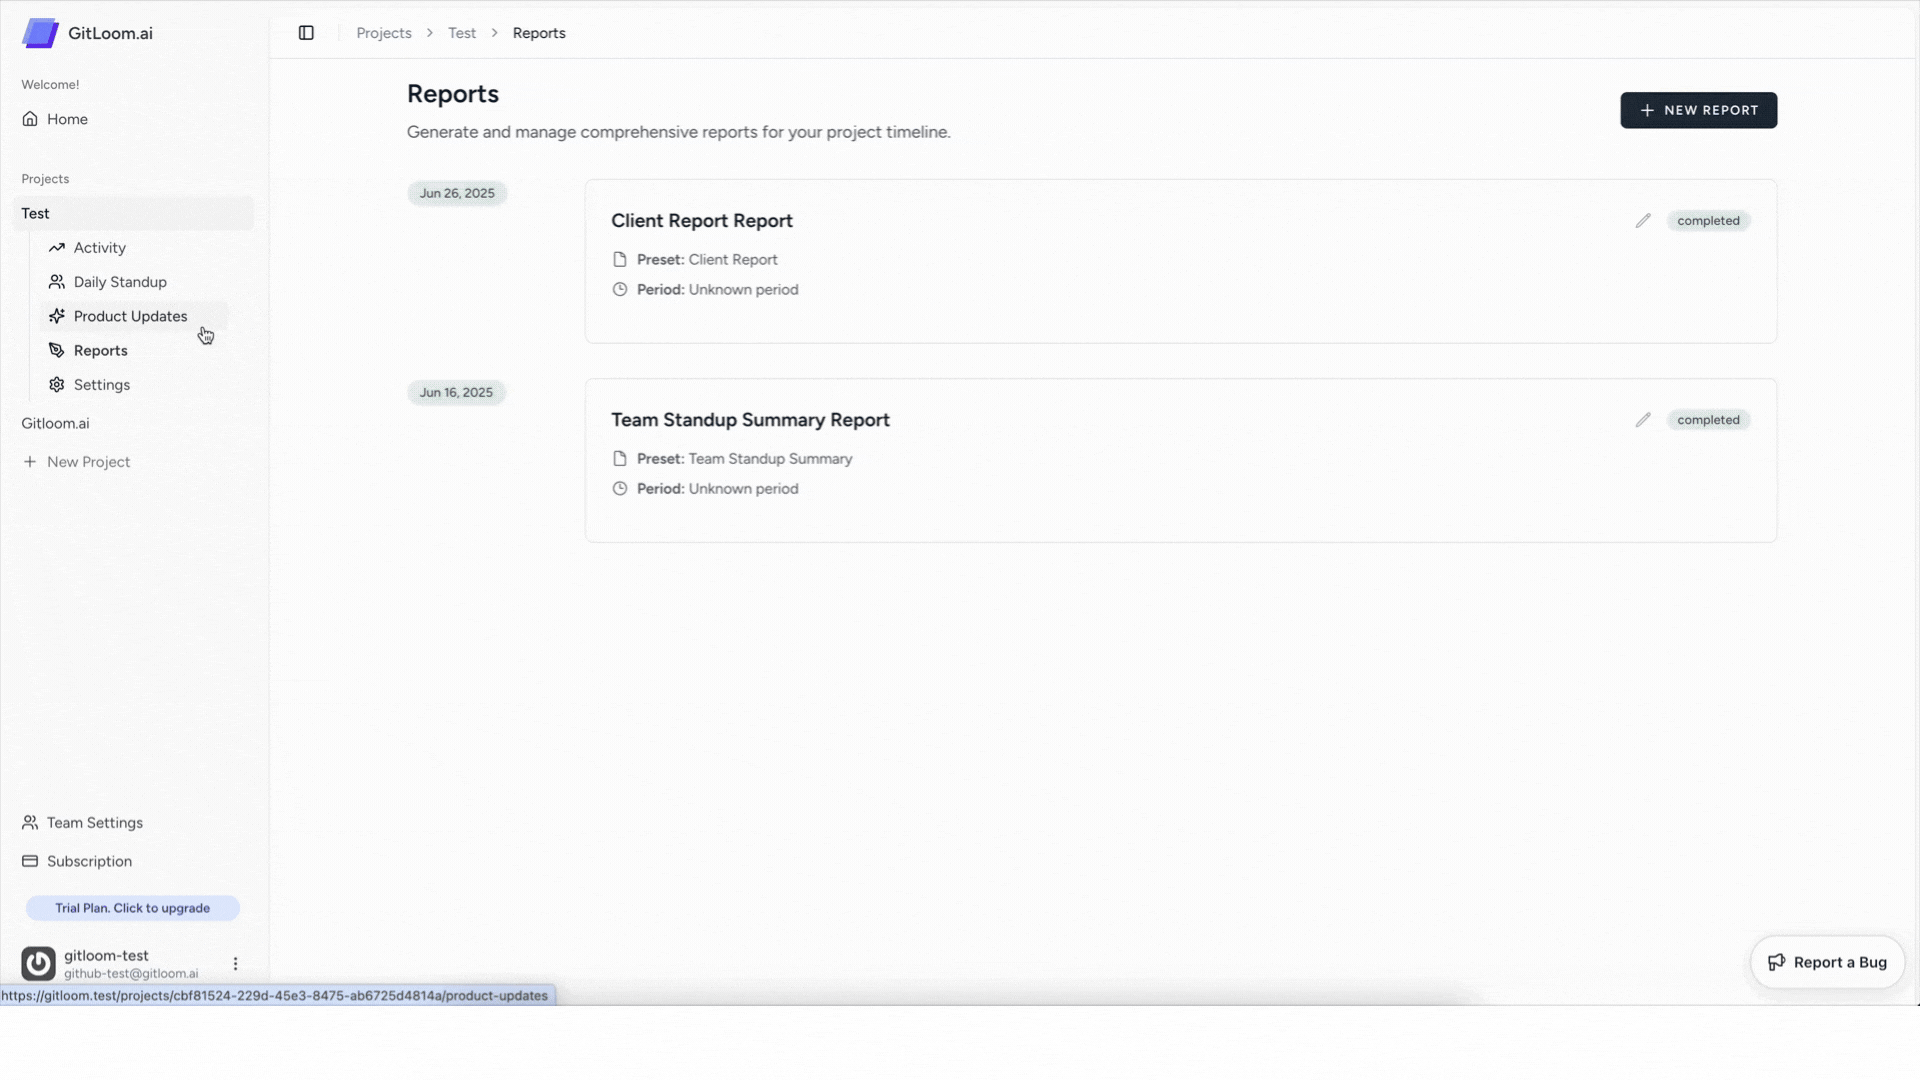The height and width of the screenshot is (1080, 1920).
Task: Edit Team Standup Summary Report via pencil icon
Action: 1643,419
